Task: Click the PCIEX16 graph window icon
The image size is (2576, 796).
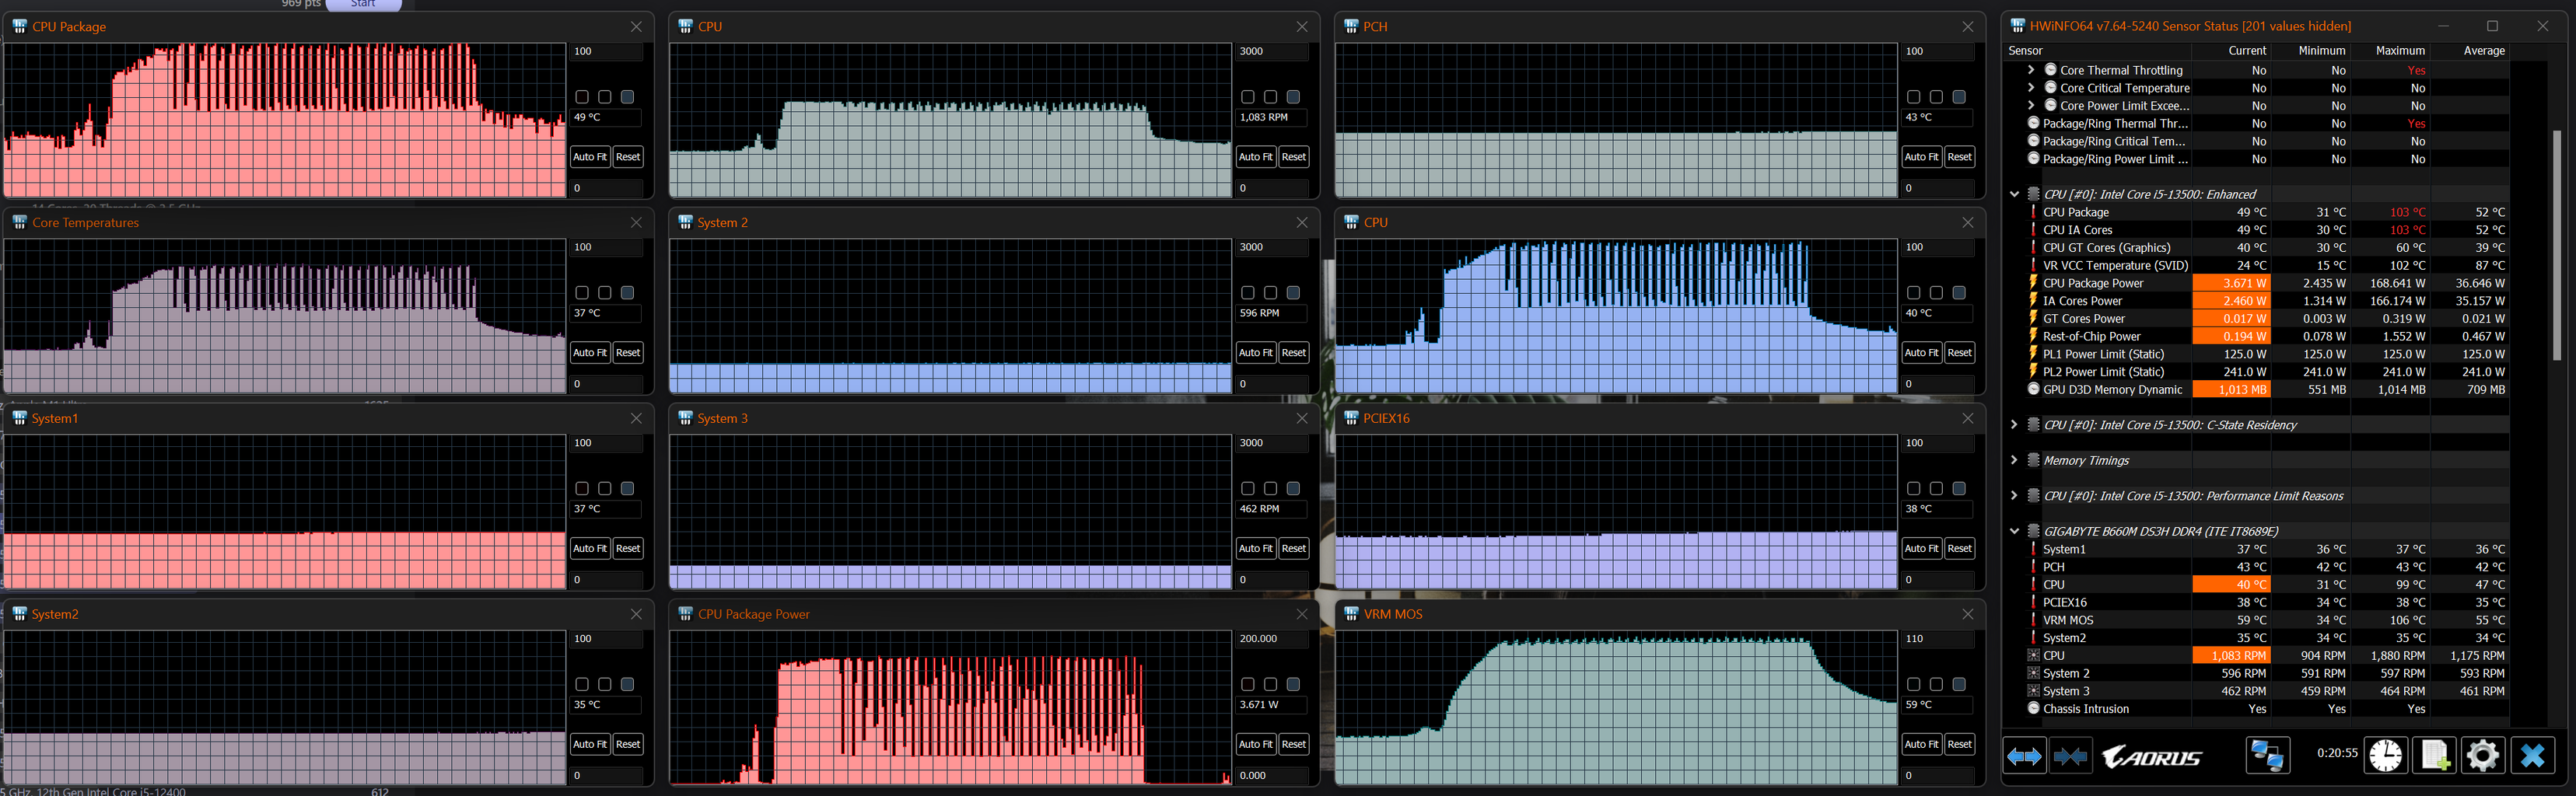Action: pyautogui.click(x=1351, y=418)
